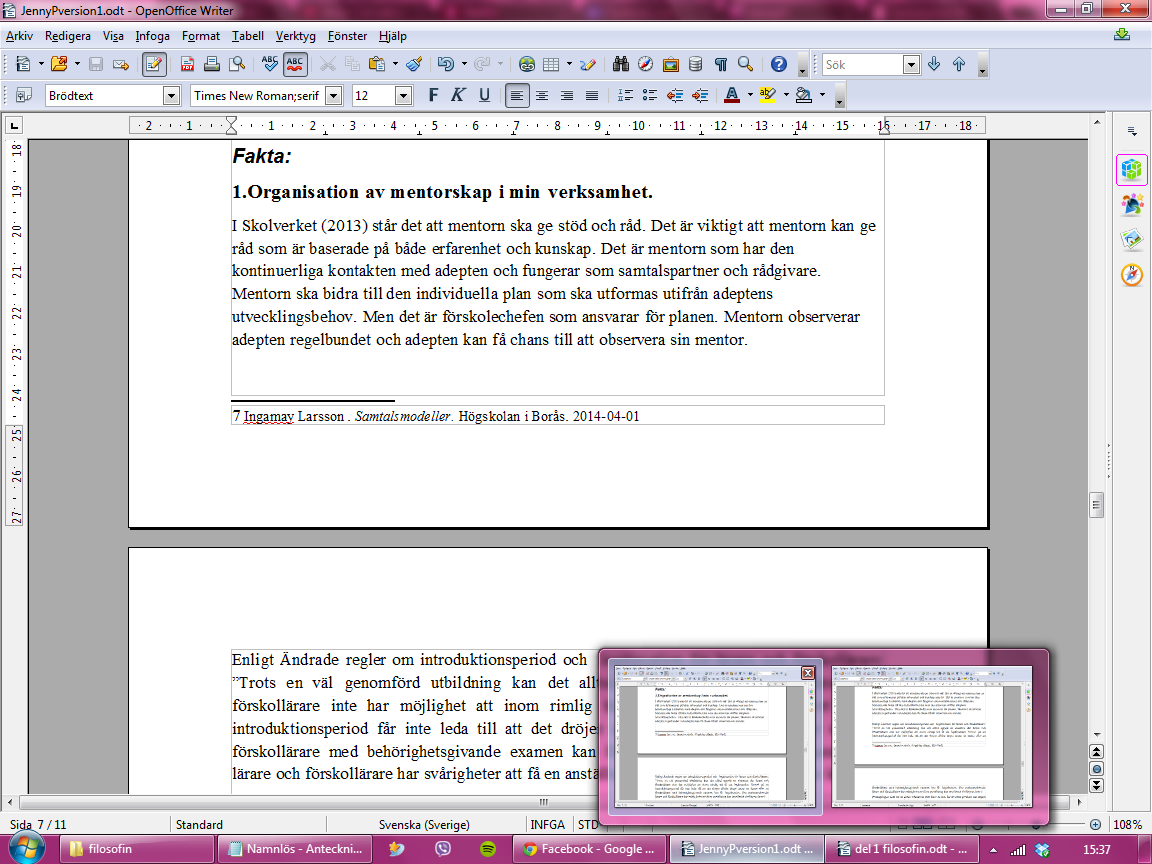Select Justified paragraph alignment
Viewport: 1152px width, 864px height.
tap(591, 96)
